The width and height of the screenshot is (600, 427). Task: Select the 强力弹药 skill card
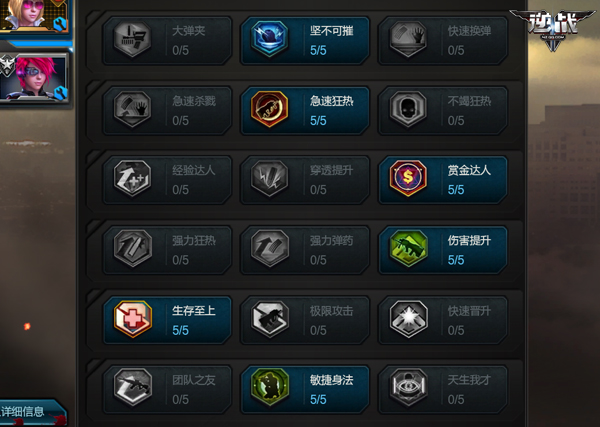click(305, 249)
